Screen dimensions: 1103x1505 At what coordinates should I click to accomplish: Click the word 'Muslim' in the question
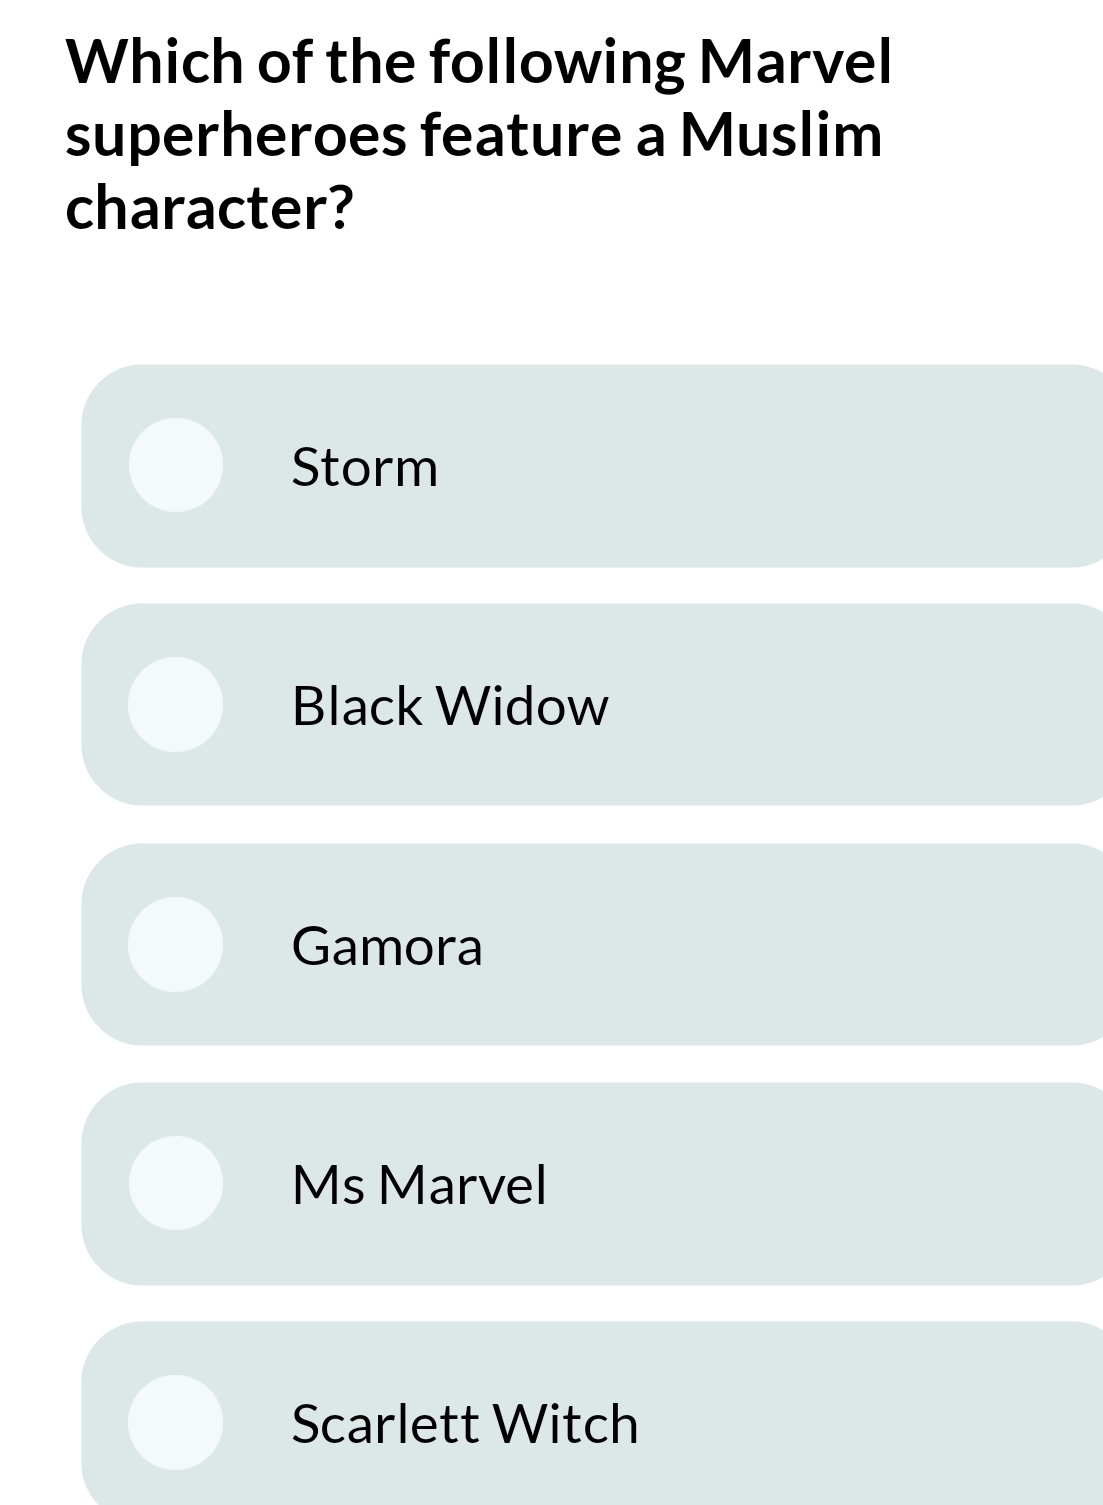click(780, 135)
